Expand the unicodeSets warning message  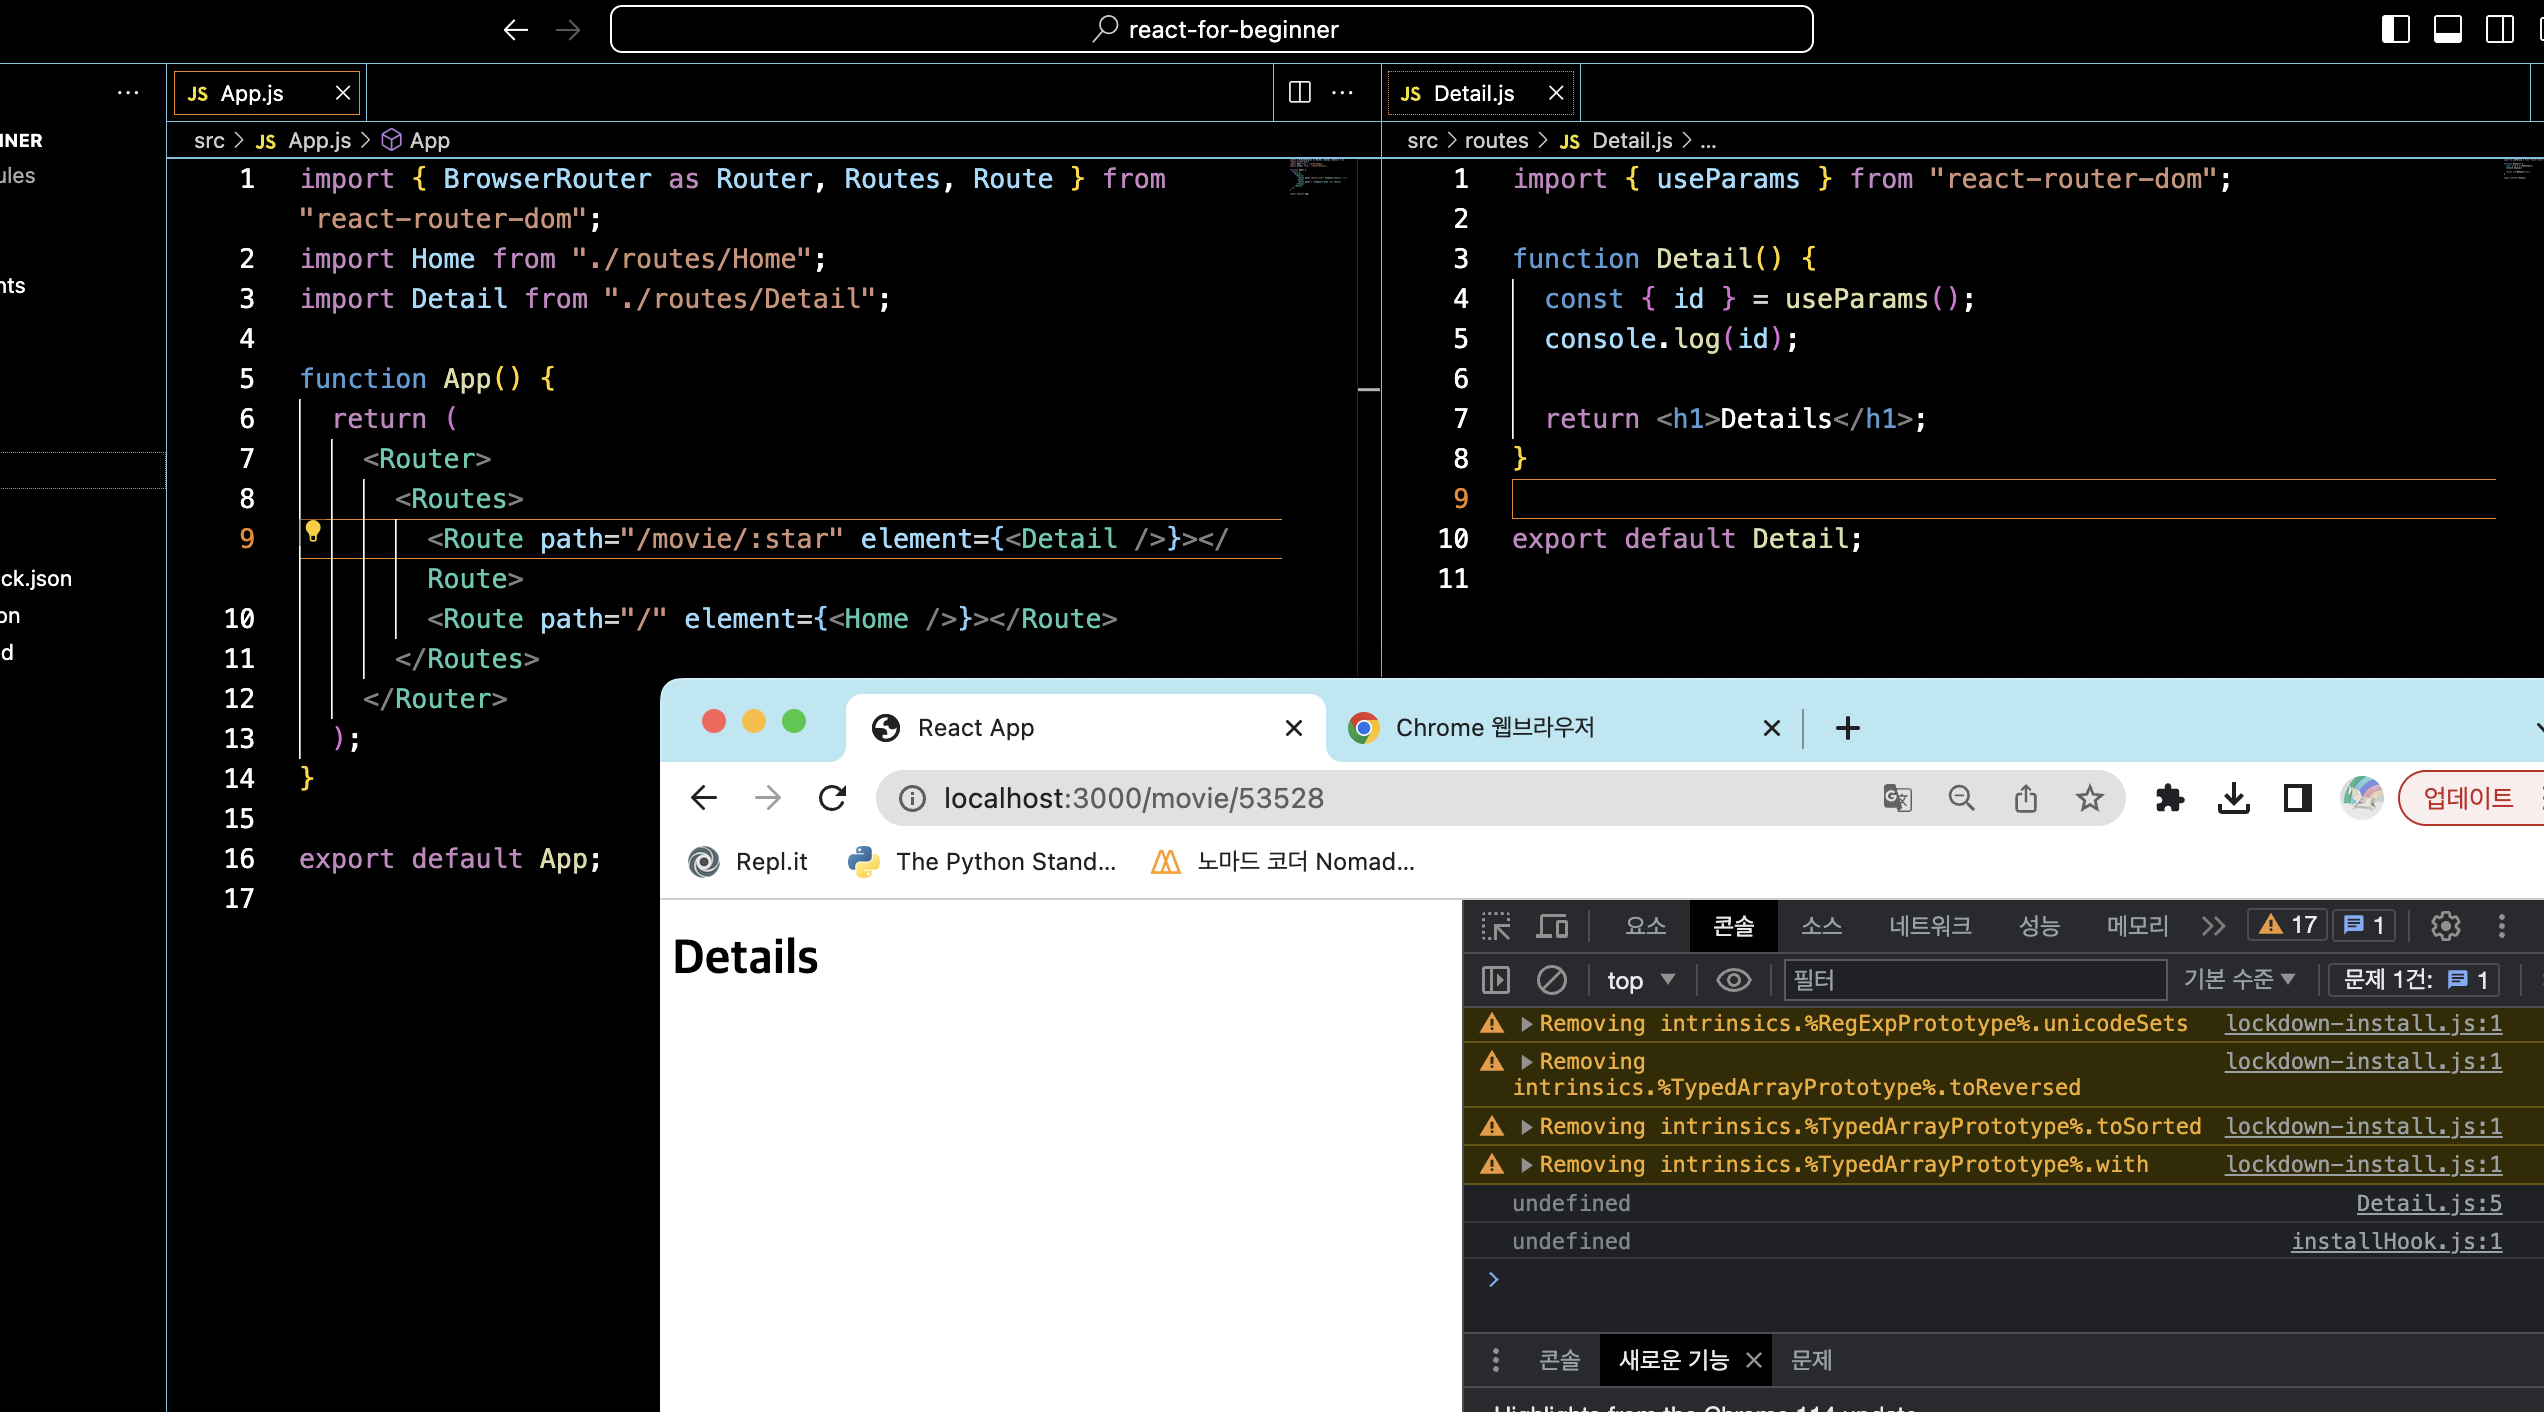pos(1526,1024)
